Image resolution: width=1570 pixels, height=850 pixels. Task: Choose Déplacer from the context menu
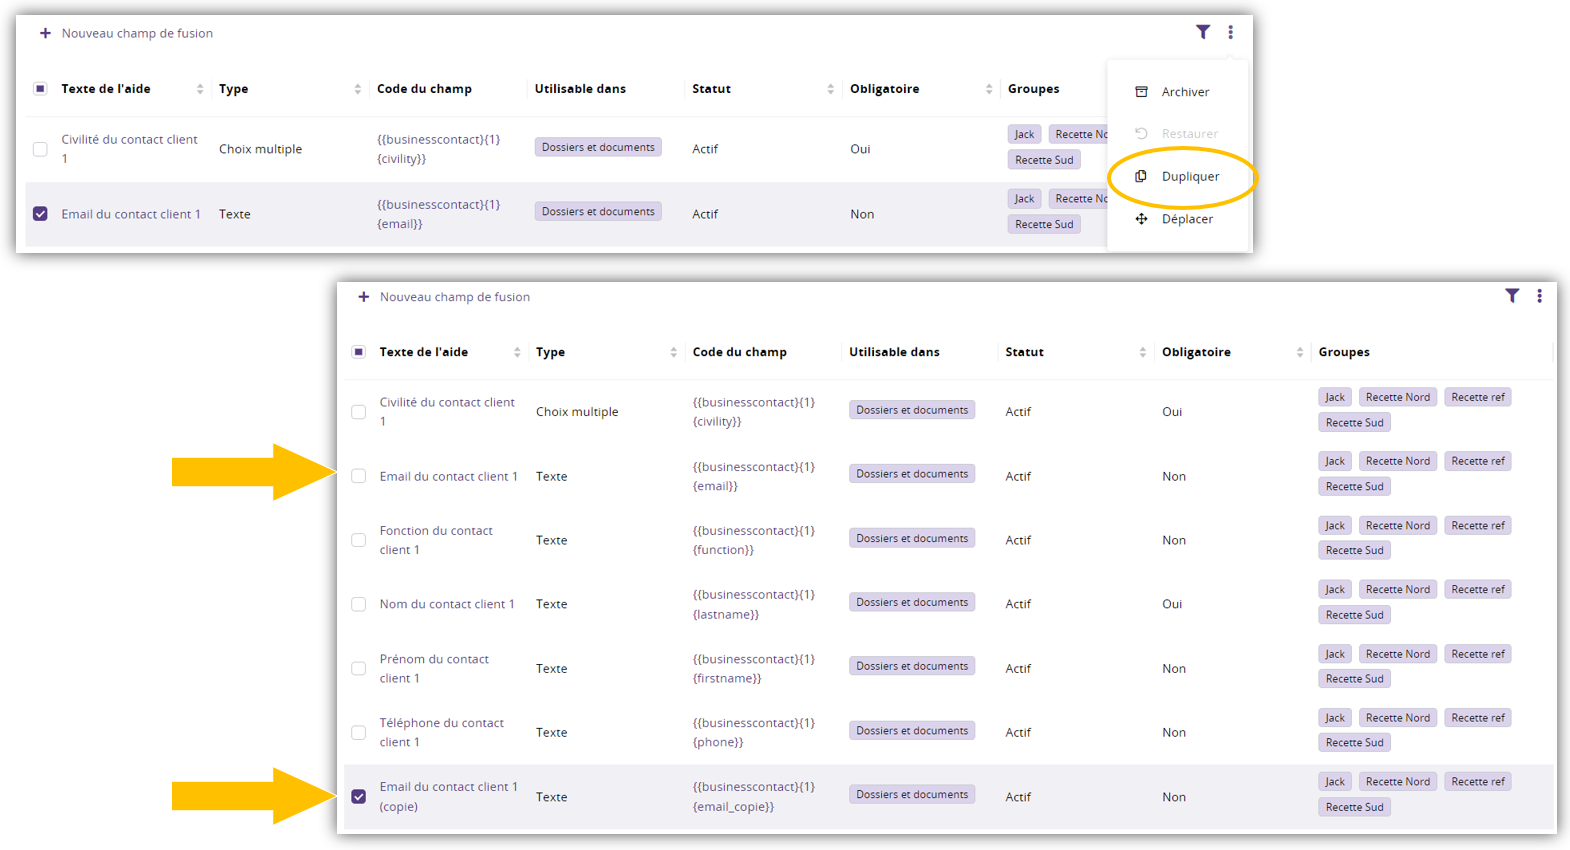pos(1187,219)
